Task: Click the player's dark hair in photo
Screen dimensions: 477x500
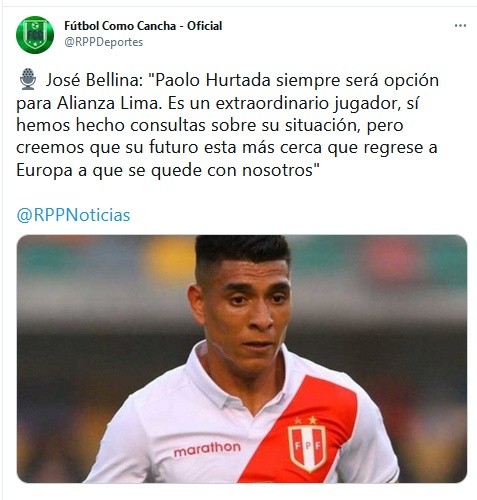Action: 242,250
